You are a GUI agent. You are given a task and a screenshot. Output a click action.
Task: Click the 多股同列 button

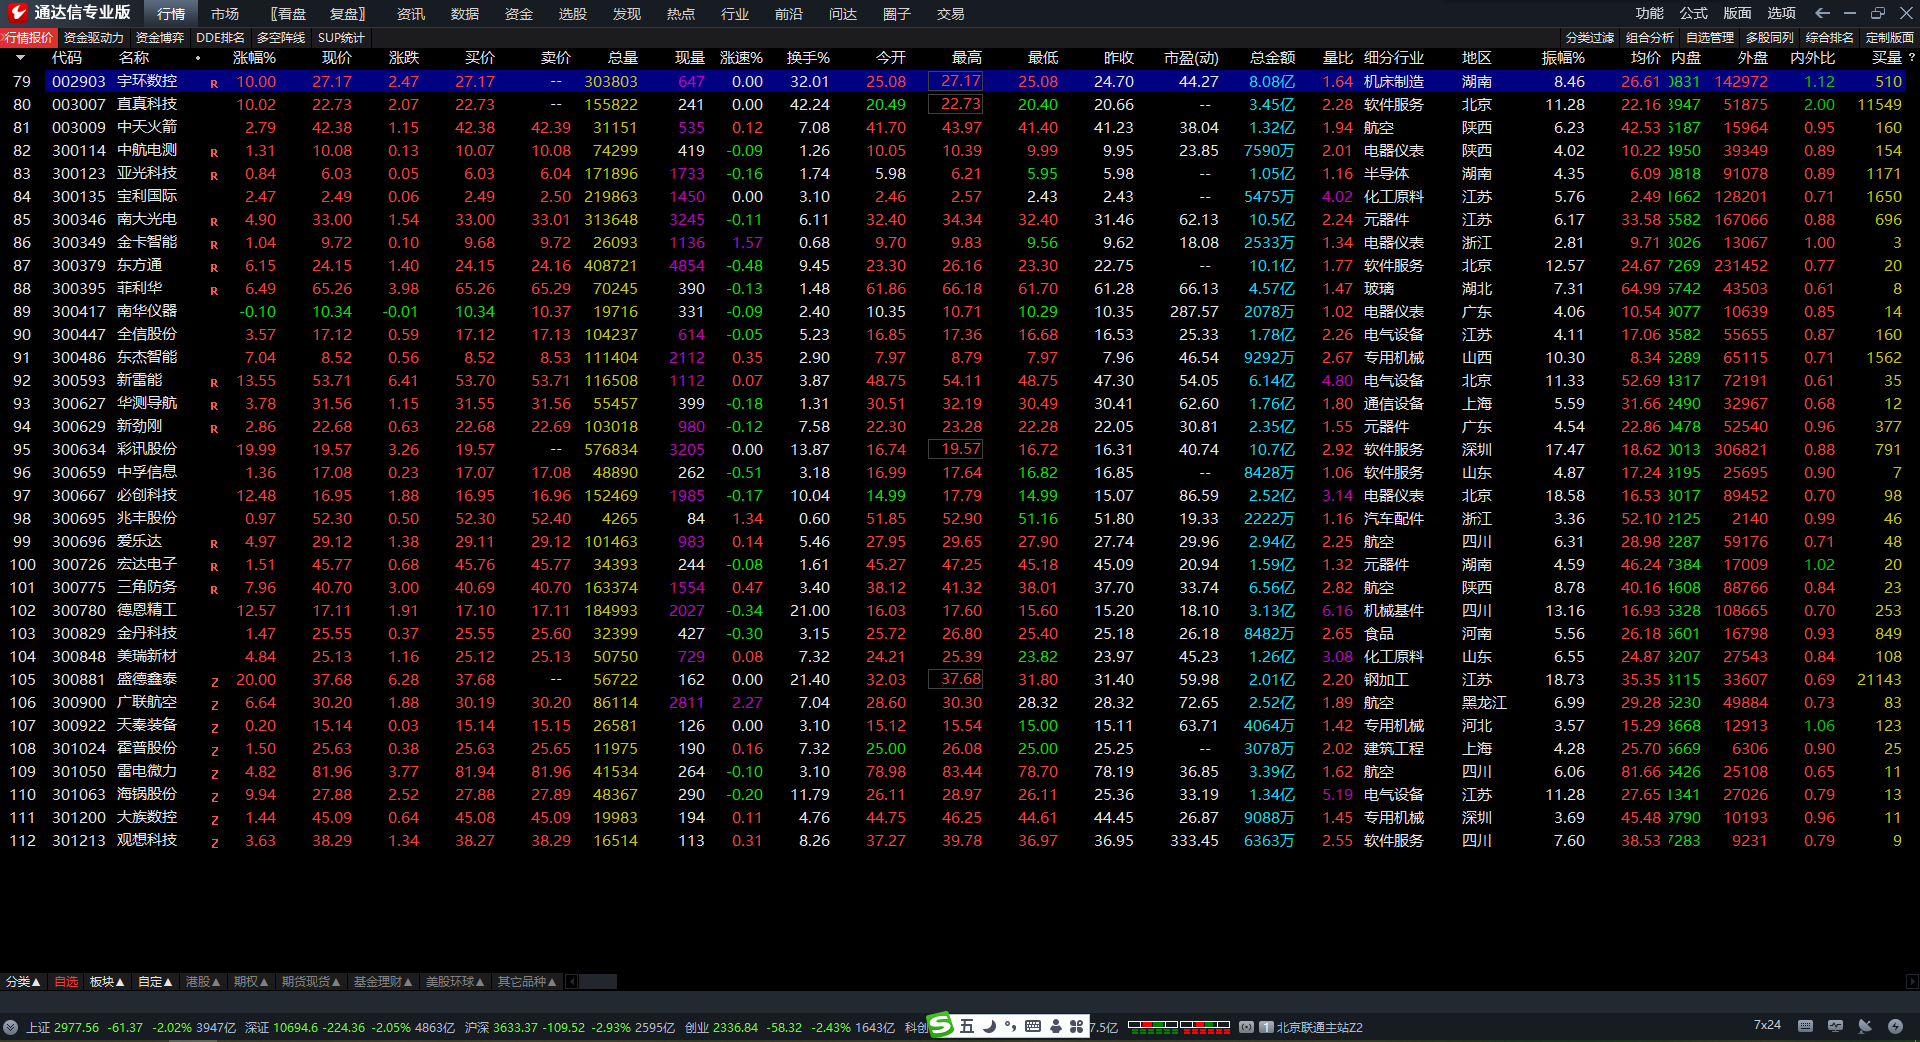pos(1770,38)
